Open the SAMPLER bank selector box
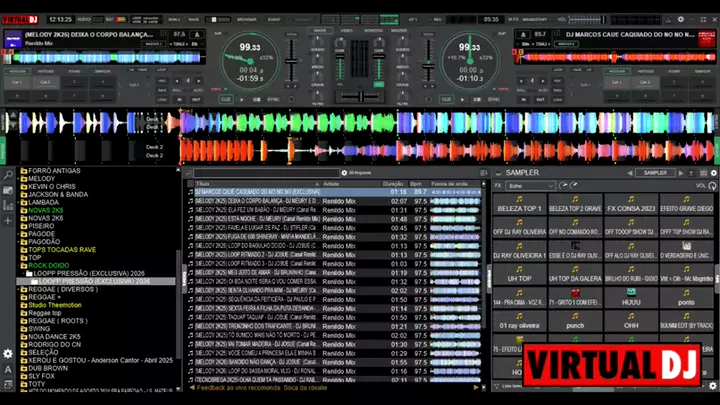The image size is (720, 405). 655,173
